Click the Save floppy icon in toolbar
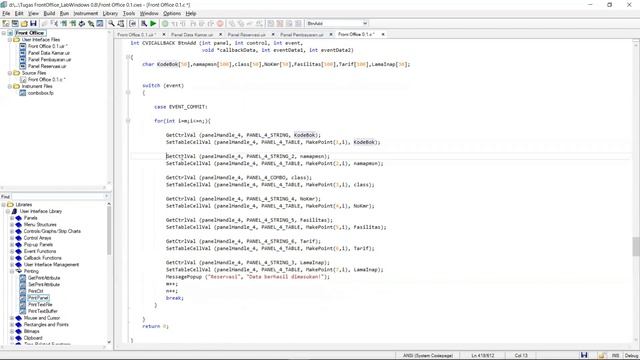This screenshot has width=640, height=360. (x=33, y=24)
